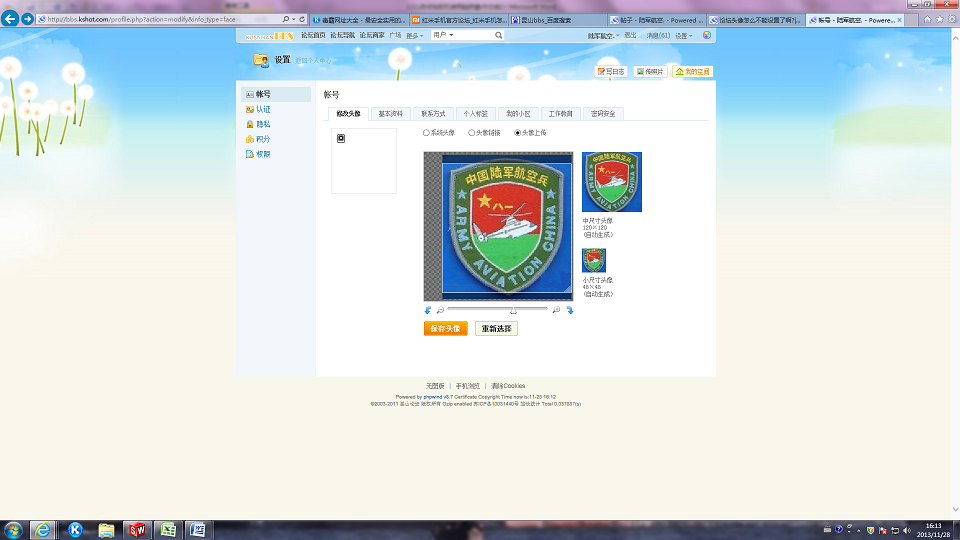This screenshot has height=540, width=960.
Task: Open the 消息(61) messages link
Action: 658,36
